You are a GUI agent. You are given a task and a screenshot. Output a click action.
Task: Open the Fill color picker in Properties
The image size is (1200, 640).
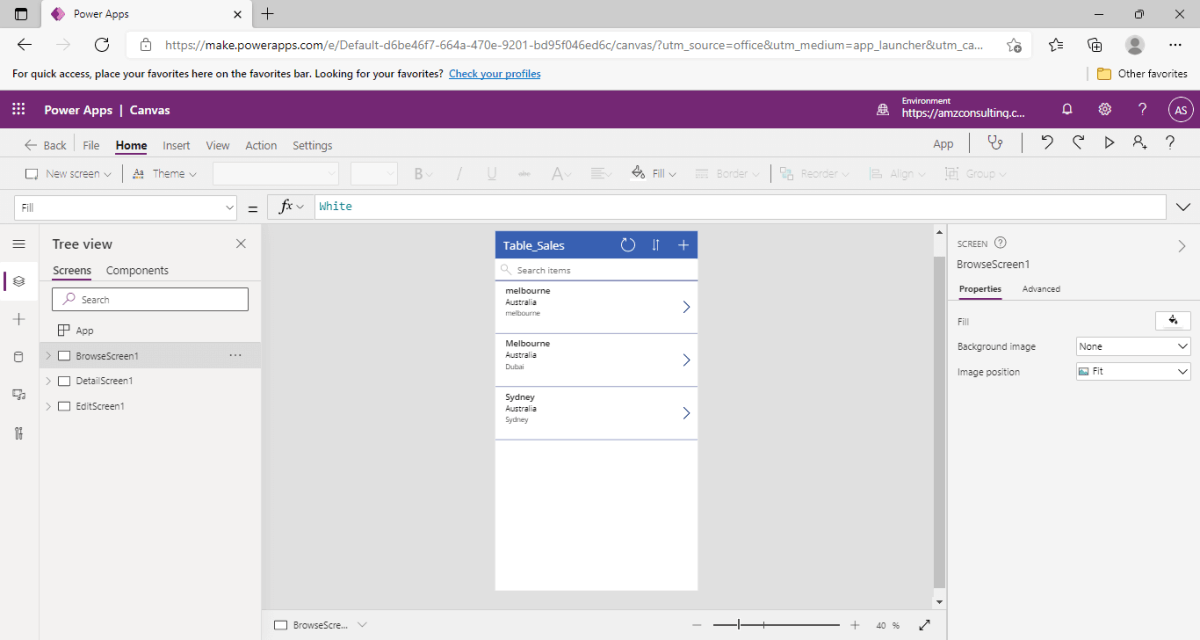point(1172,320)
